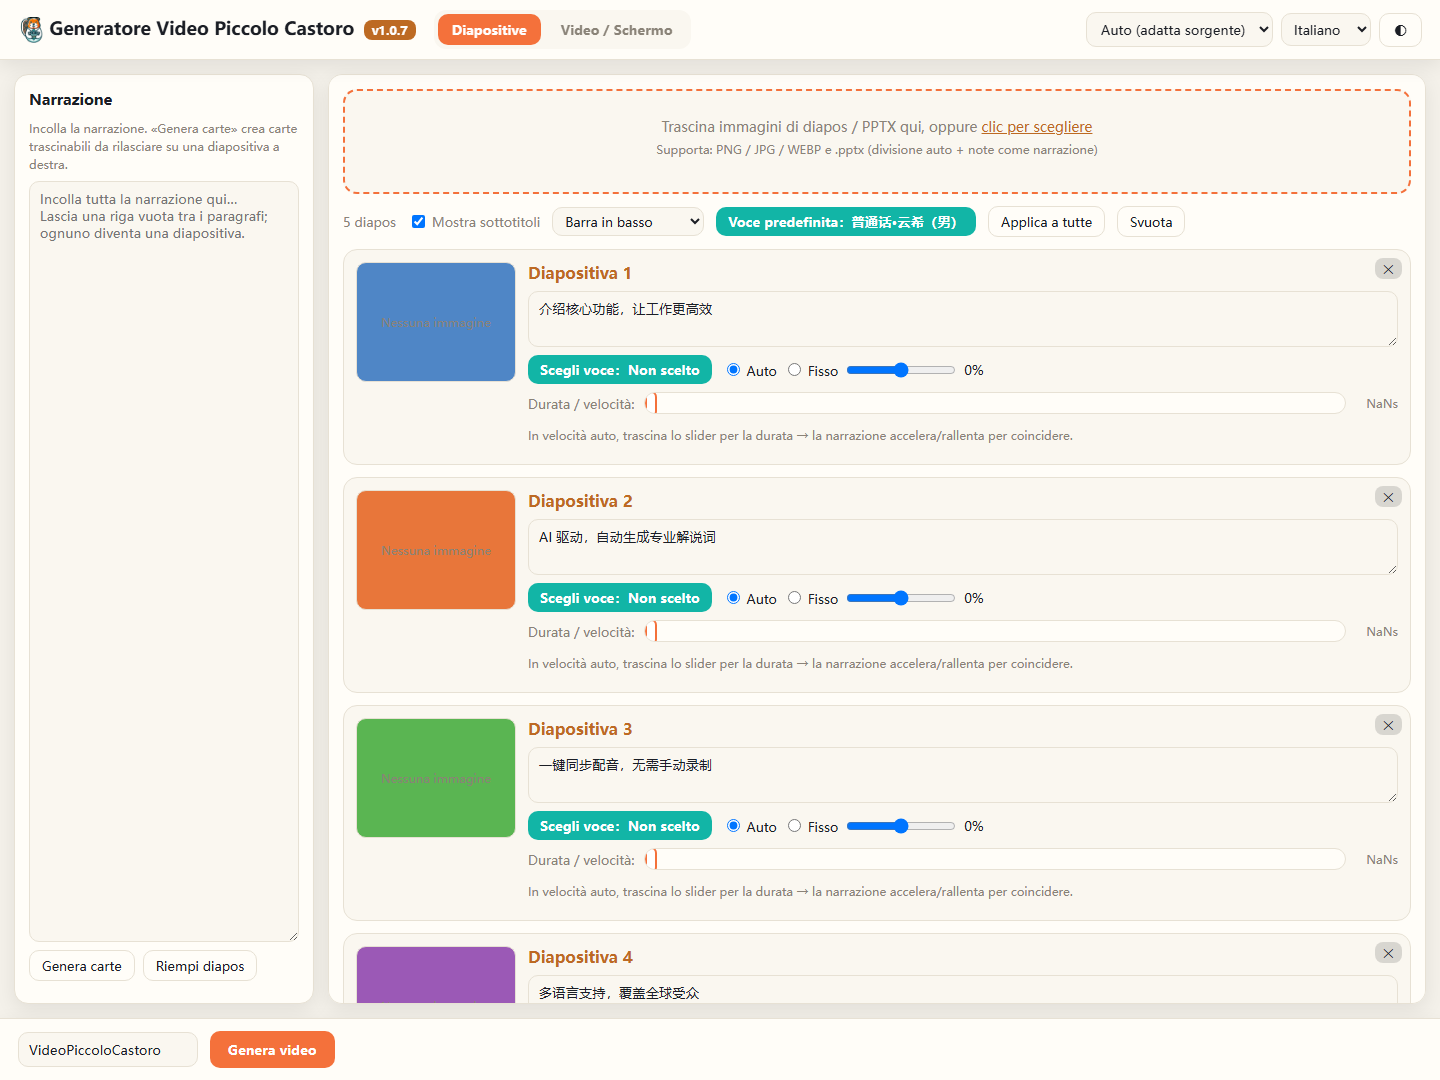Viewport: 1440px width, 1080px height.
Task: Click the 0% speed value of Diapositiva 1
Action: pos(974,370)
